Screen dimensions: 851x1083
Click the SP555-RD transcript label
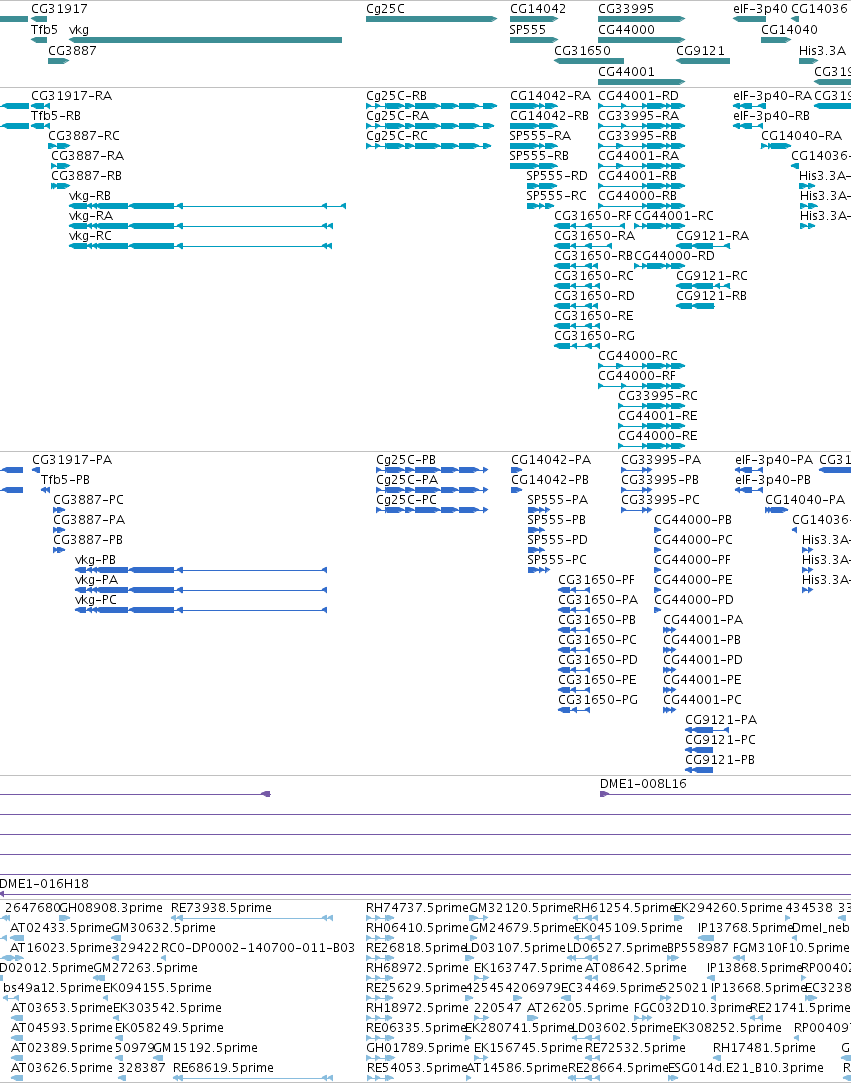click(x=557, y=176)
